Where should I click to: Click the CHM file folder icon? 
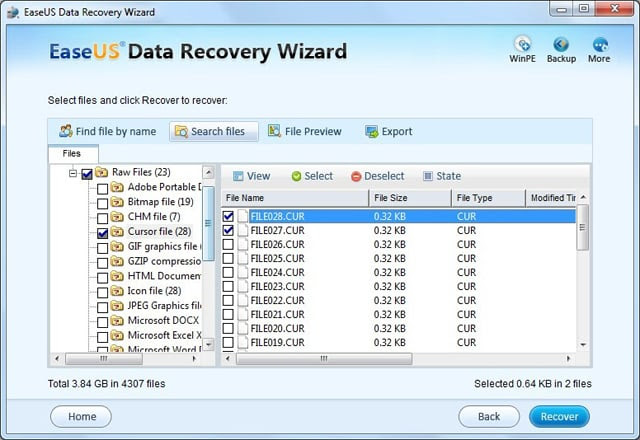tap(117, 217)
